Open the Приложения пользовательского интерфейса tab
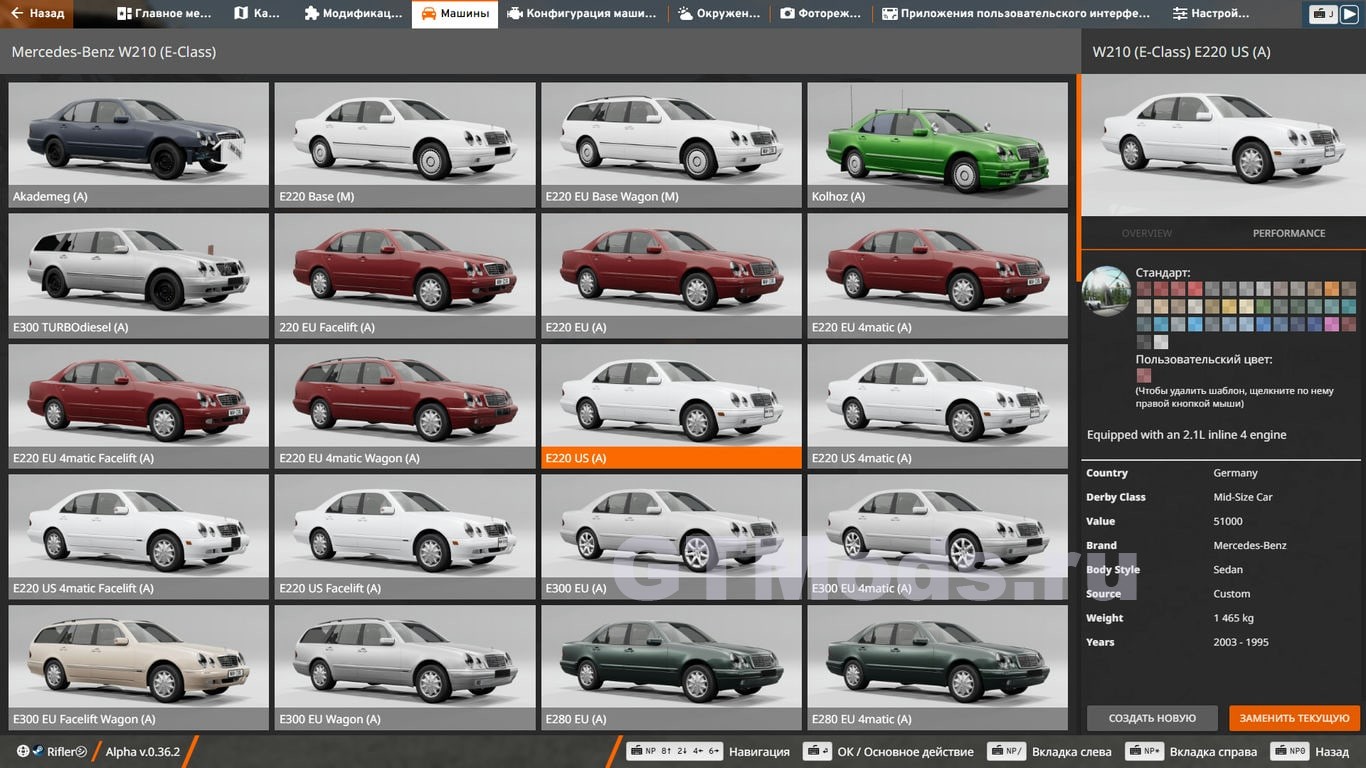The width and height of the screenshot is (1366, 768). click(x=1017, y=13)
